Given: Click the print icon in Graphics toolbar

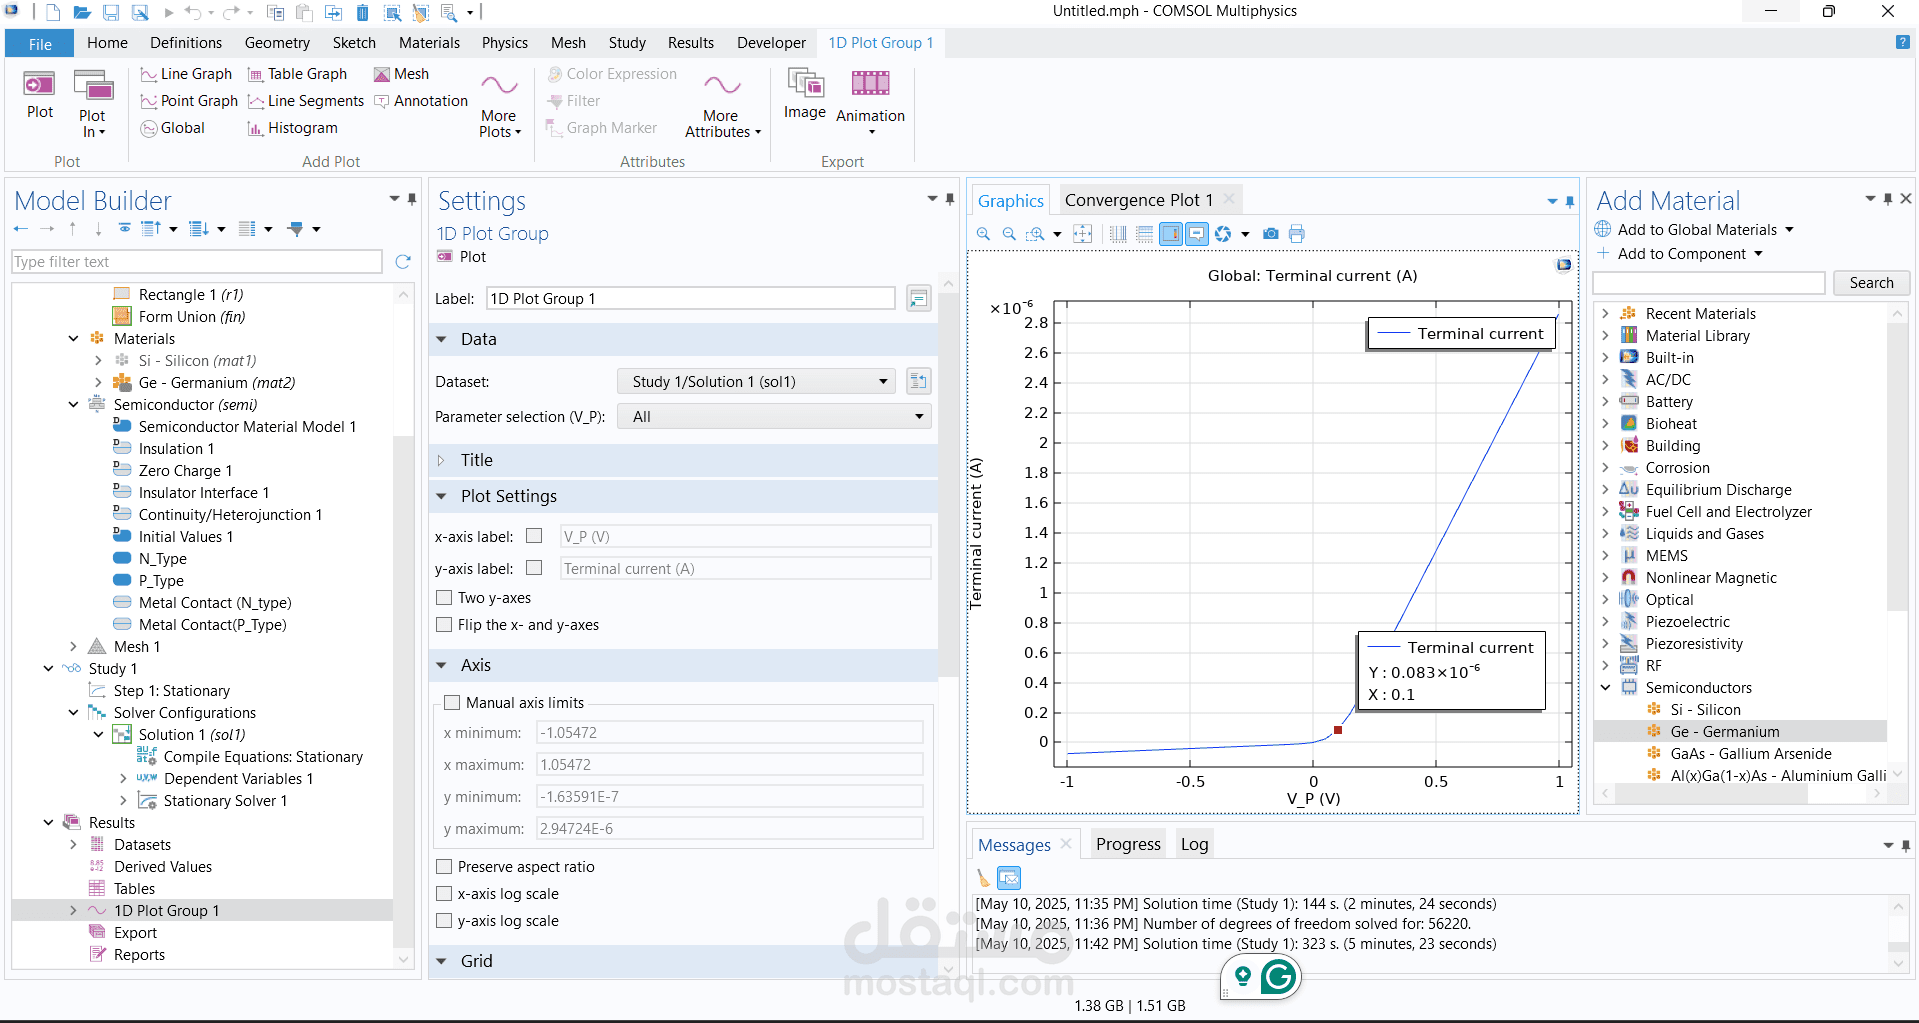Looking at the screenshot, I should (x=1297, y=234).
